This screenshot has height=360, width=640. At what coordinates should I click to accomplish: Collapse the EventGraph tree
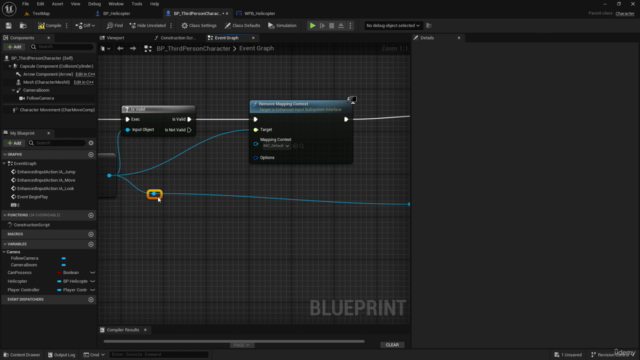click(4, 163)
